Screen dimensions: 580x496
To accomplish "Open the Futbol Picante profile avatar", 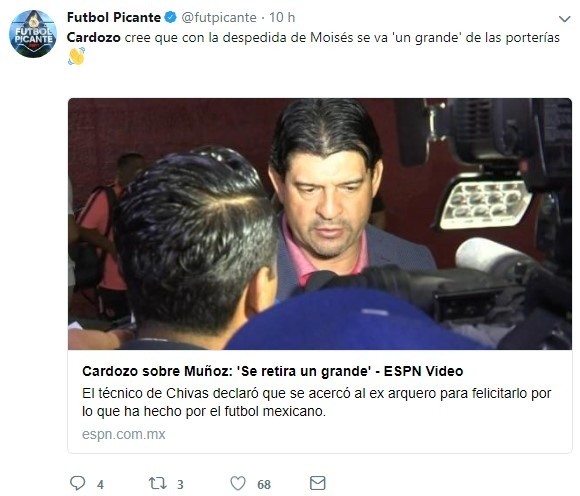I will 33,34.
